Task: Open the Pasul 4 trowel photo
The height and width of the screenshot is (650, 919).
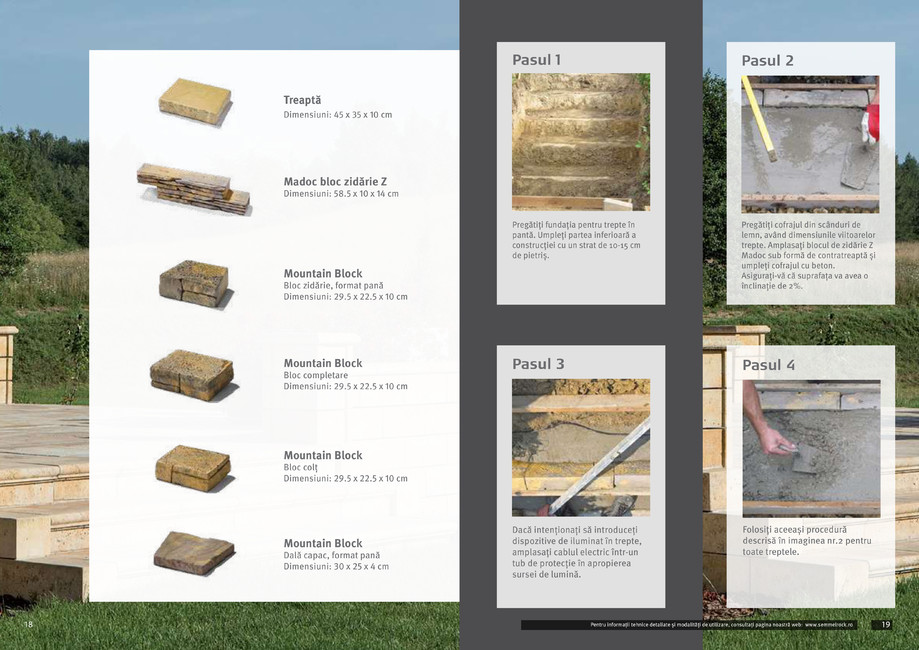Action: point(810,448)
